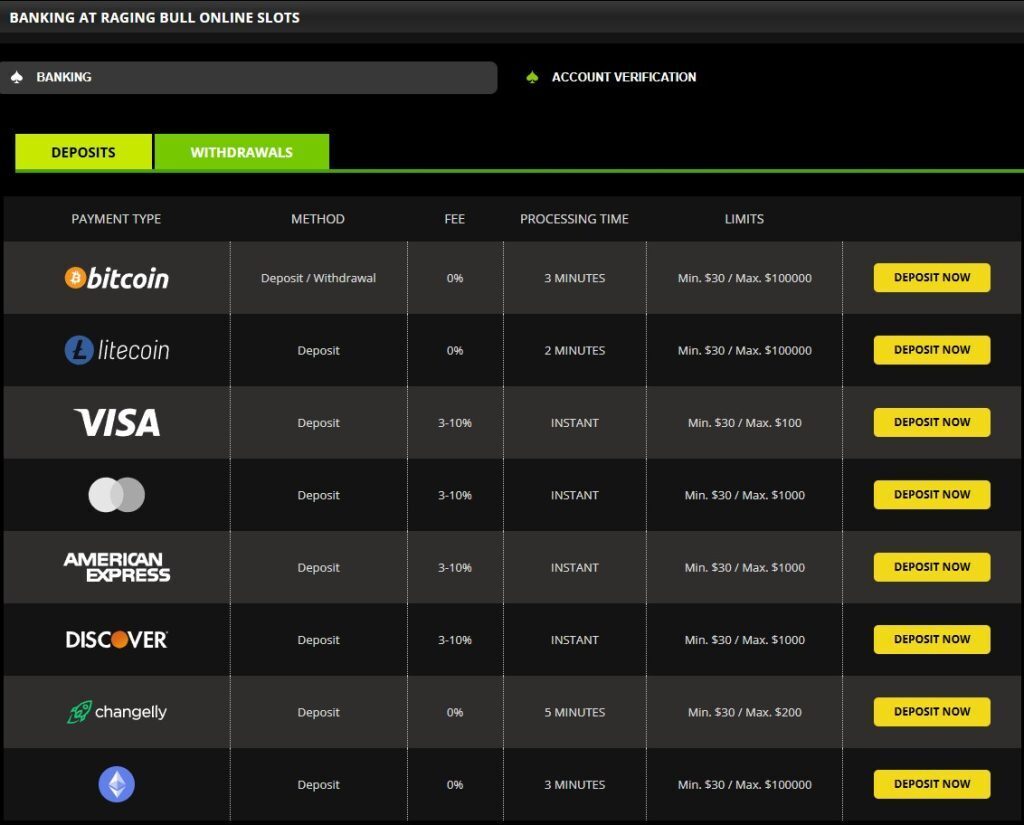Click 'Min. $30 / Max. $200' limit for Changelly
The width and height of the screenshot is (1024, 825).
coord(744,713)
